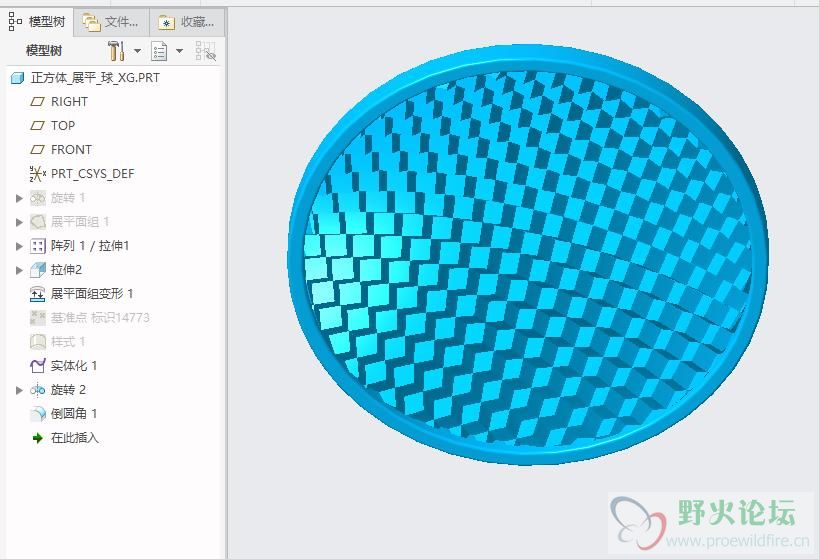
Task: Expand 阵列 1 / 拉伸1 pattern
Action: coord(19,246)
